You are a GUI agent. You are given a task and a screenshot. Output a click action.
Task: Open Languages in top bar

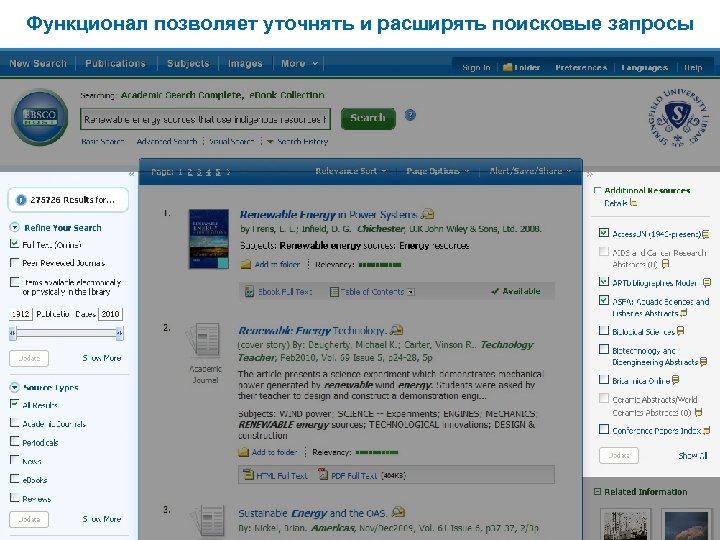click(x=644, y=68)
